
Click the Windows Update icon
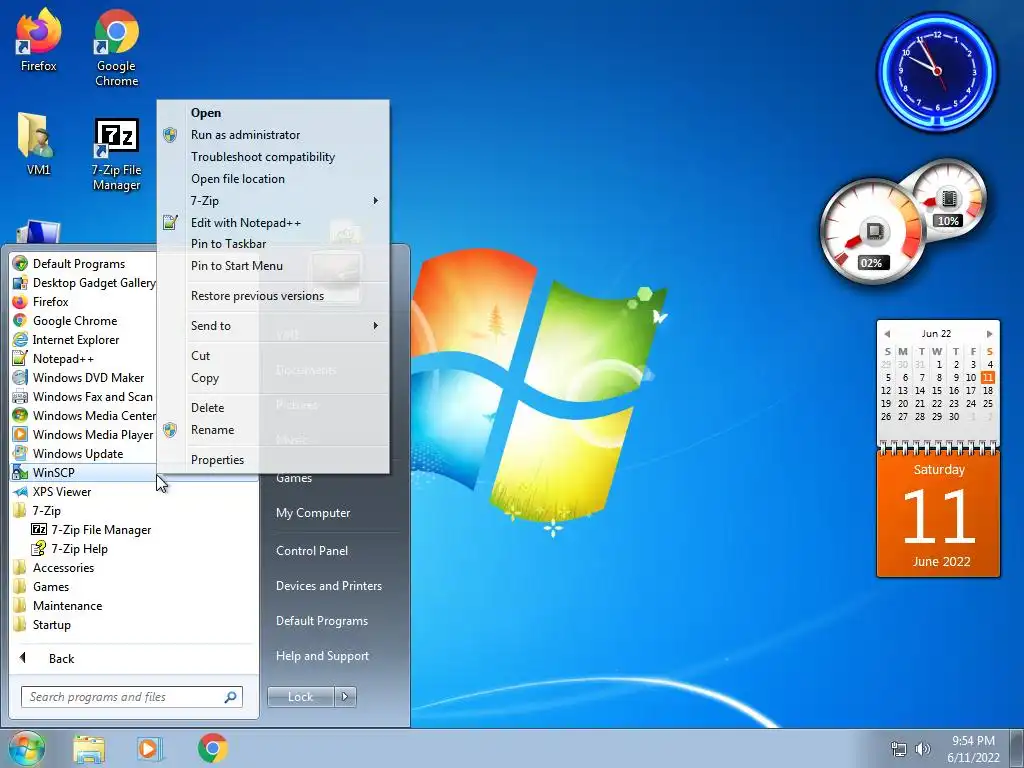[x=20, y=453]
